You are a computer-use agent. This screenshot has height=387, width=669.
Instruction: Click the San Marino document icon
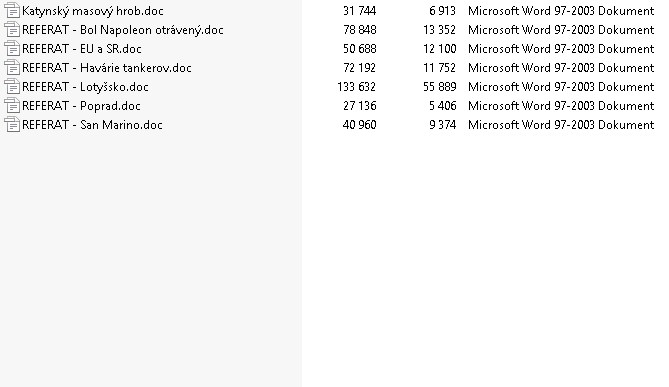tap(12, 125)
